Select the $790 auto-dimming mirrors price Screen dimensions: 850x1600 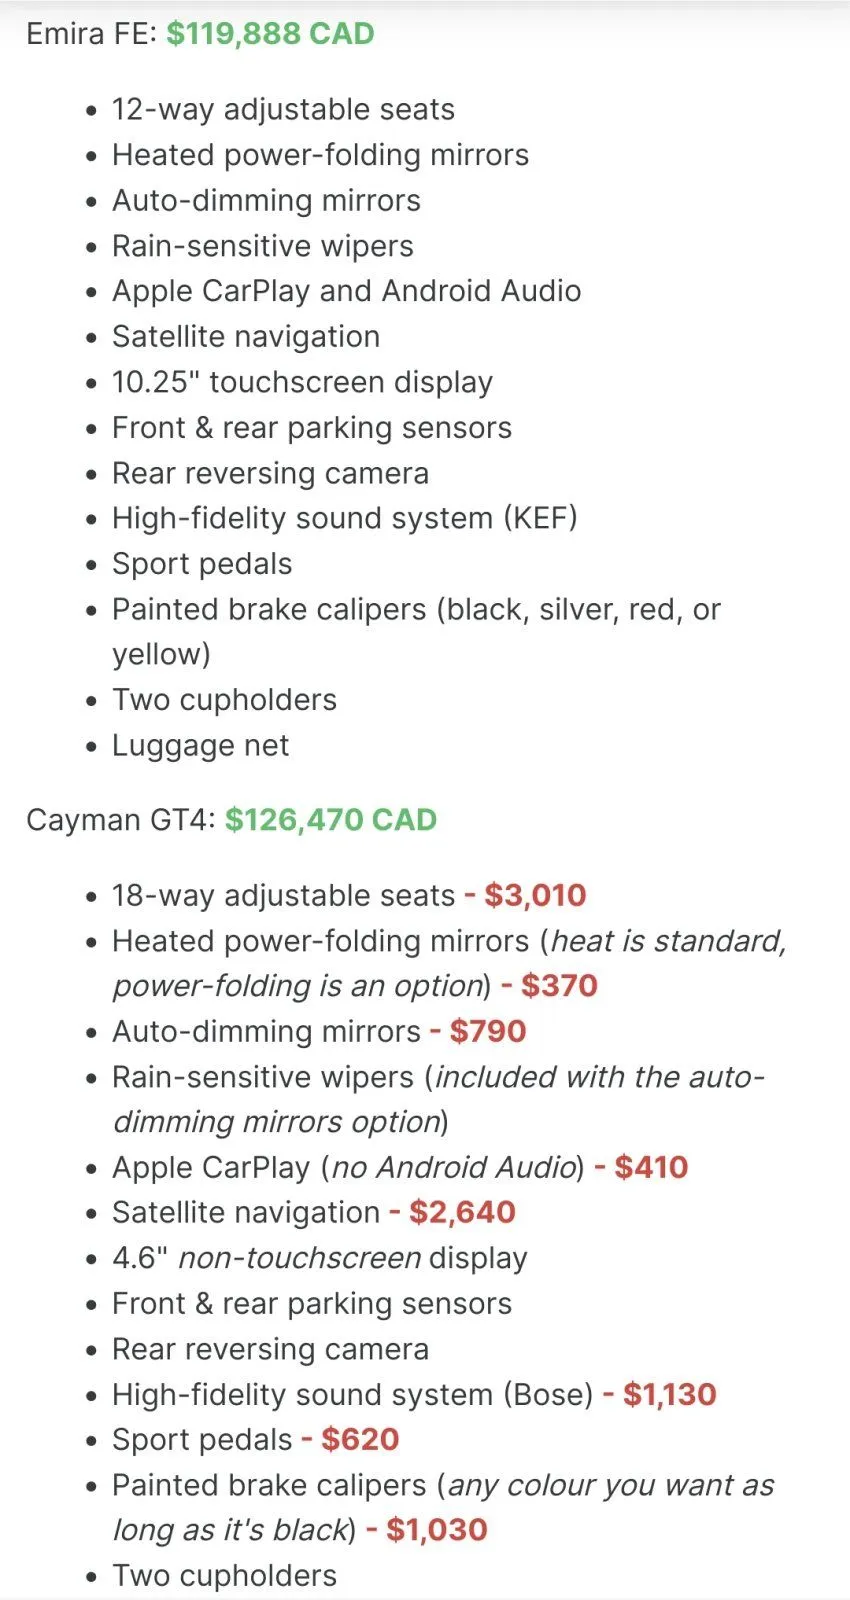click(x=487, y=1031)
